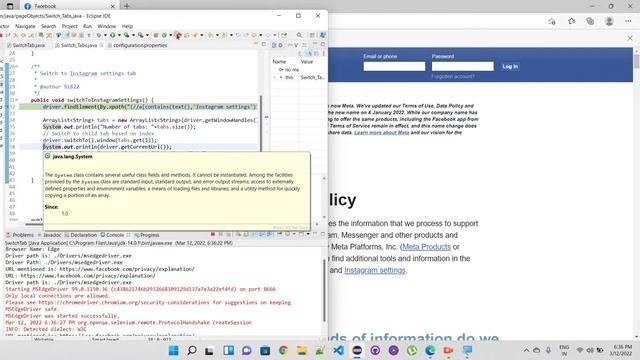Close the Switch_Tabs.java editor tab
Image resolution: width=640 pixels, height=360 pixels.
click(101, 45)
